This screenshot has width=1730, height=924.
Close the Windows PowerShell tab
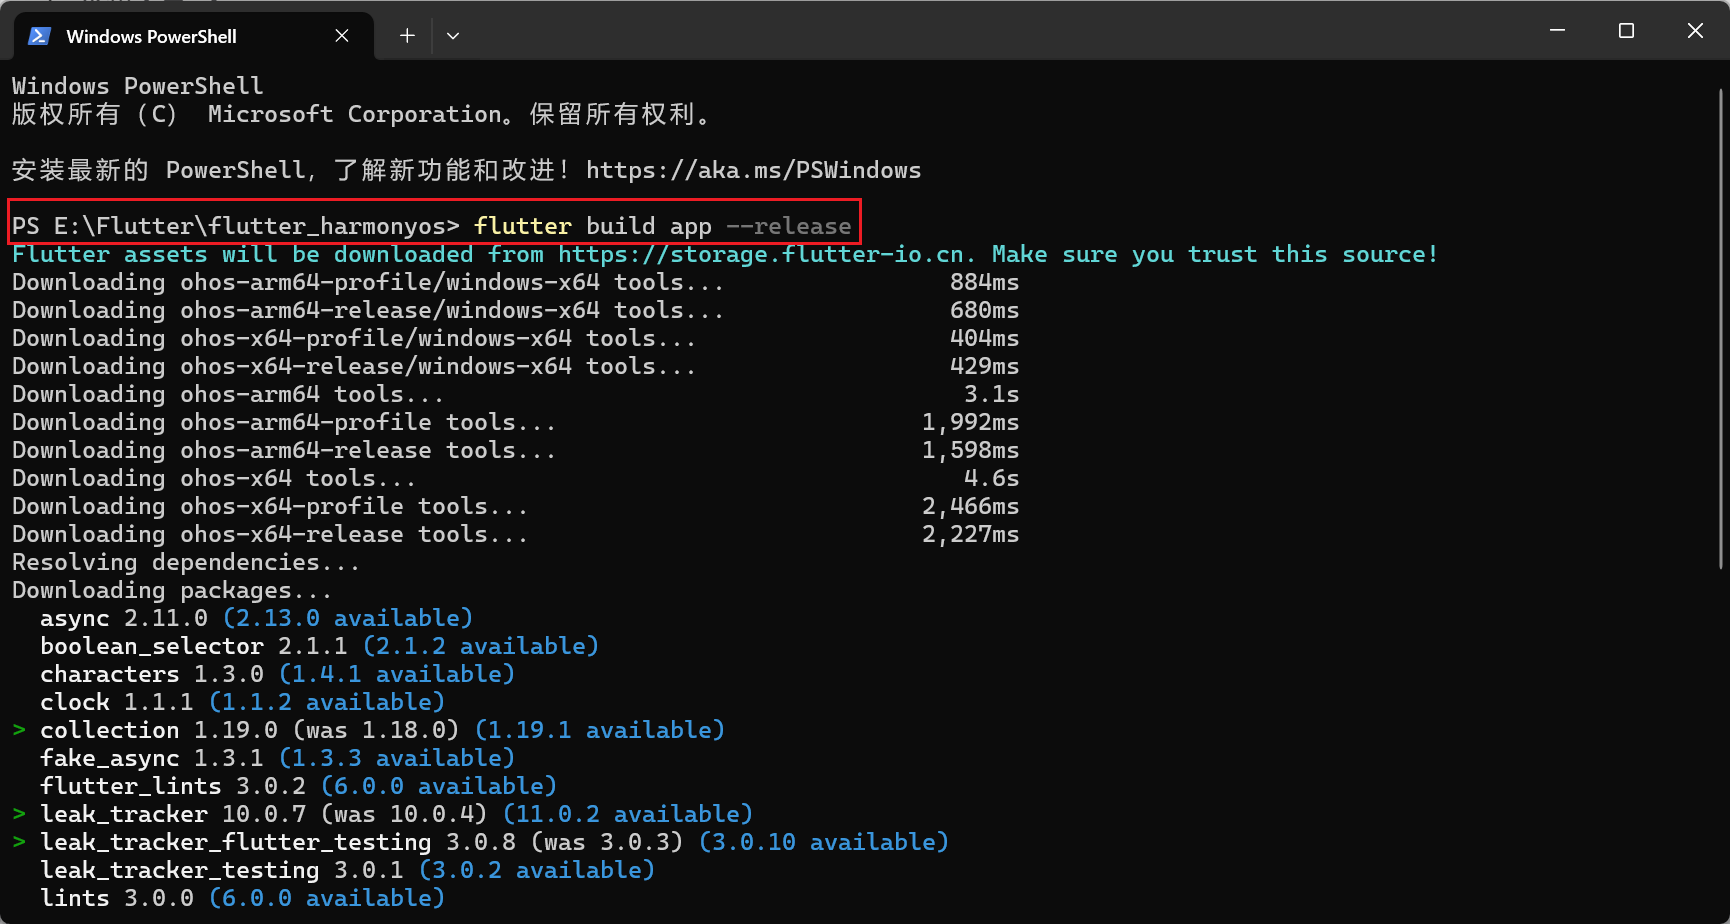342,36
